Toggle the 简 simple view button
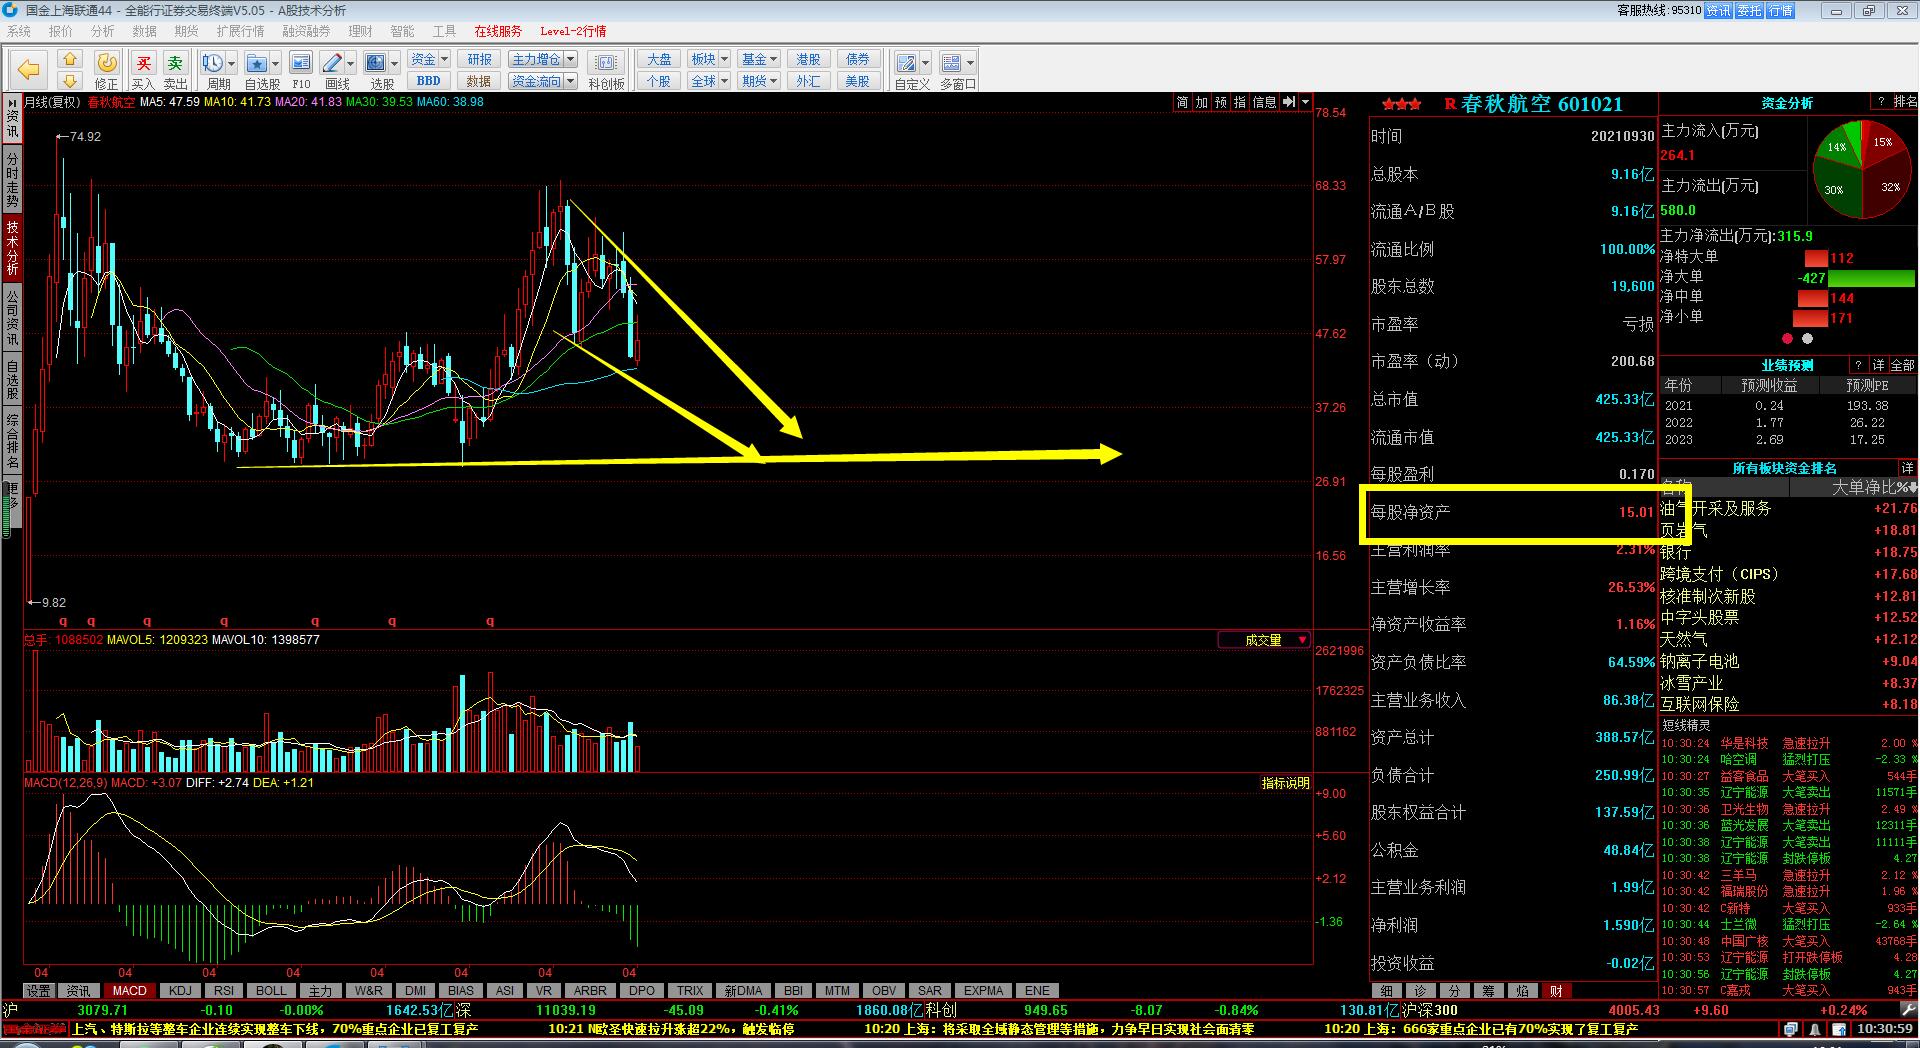The image size is (1920, 1048). [x=1182, y=102]
